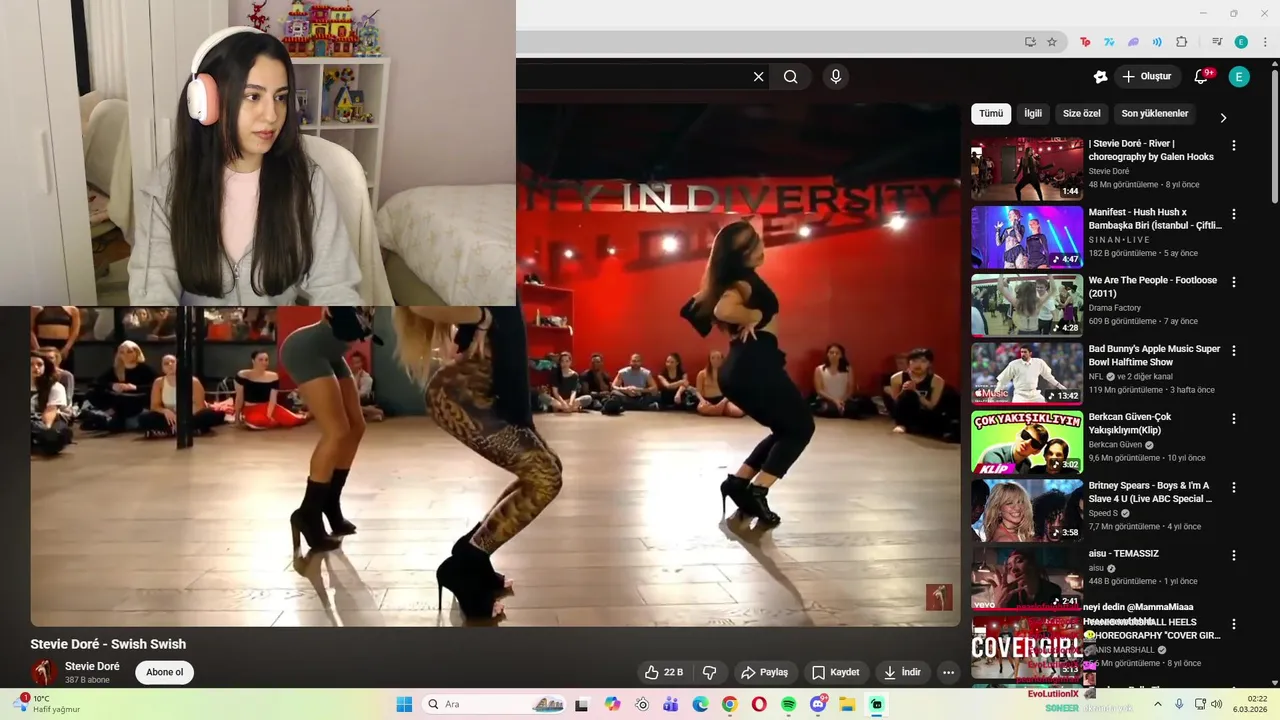Click Abone ol subscribe button
Image resolution: width=1280 pixels, height=720 pixels.
click(x=165, y=672)
